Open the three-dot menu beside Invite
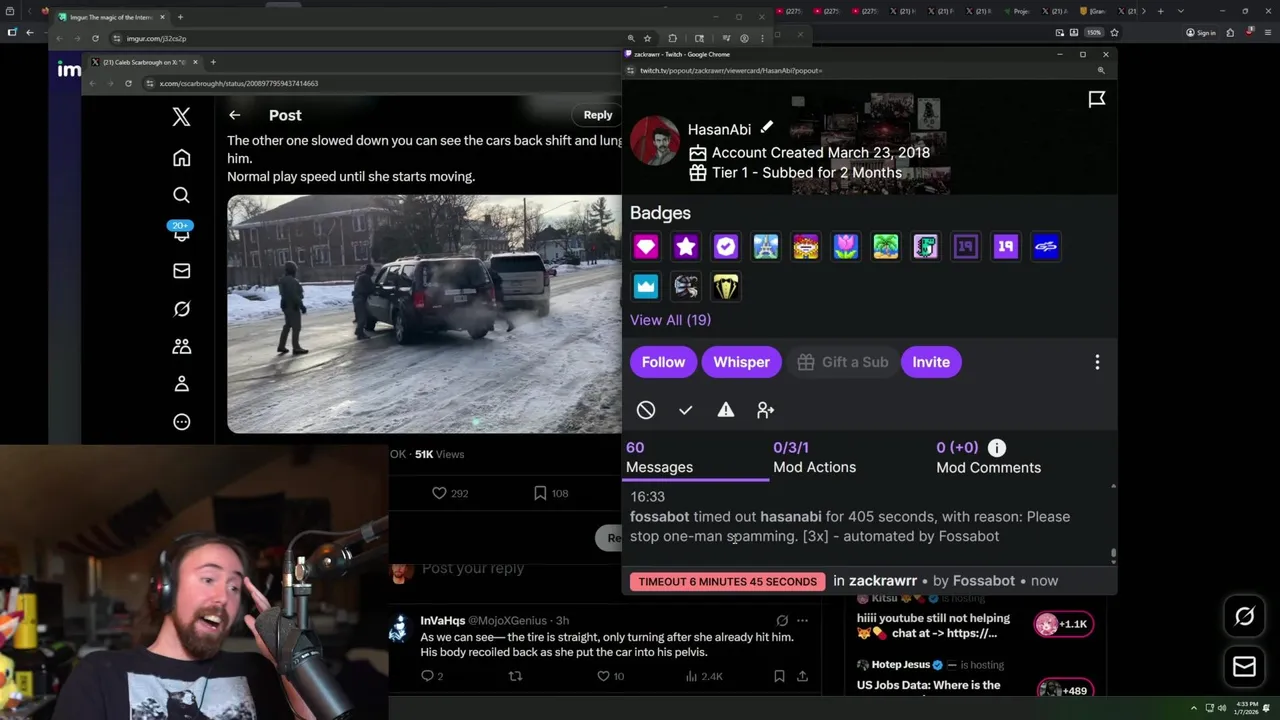Screen dimensions: 1280x720 tap(1097, 362)
